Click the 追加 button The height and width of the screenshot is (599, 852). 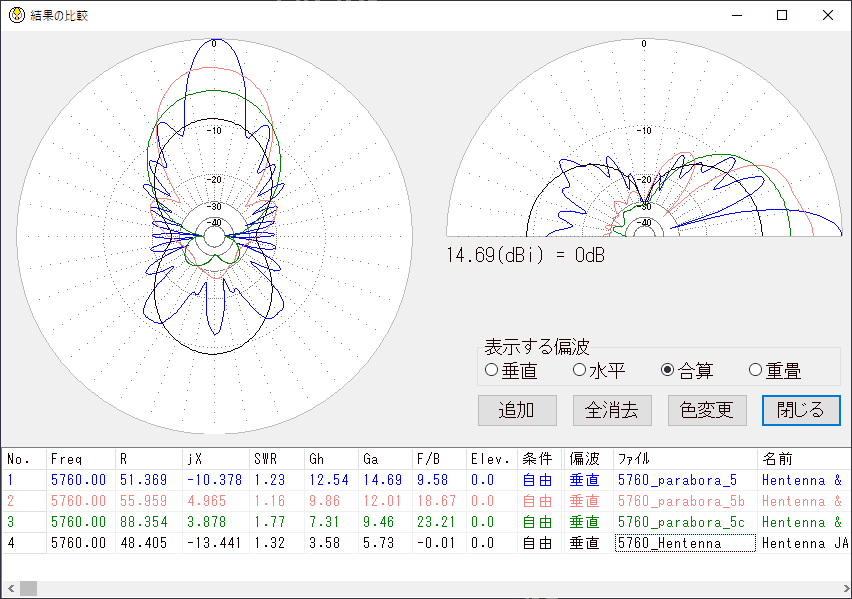click(516, 410)
